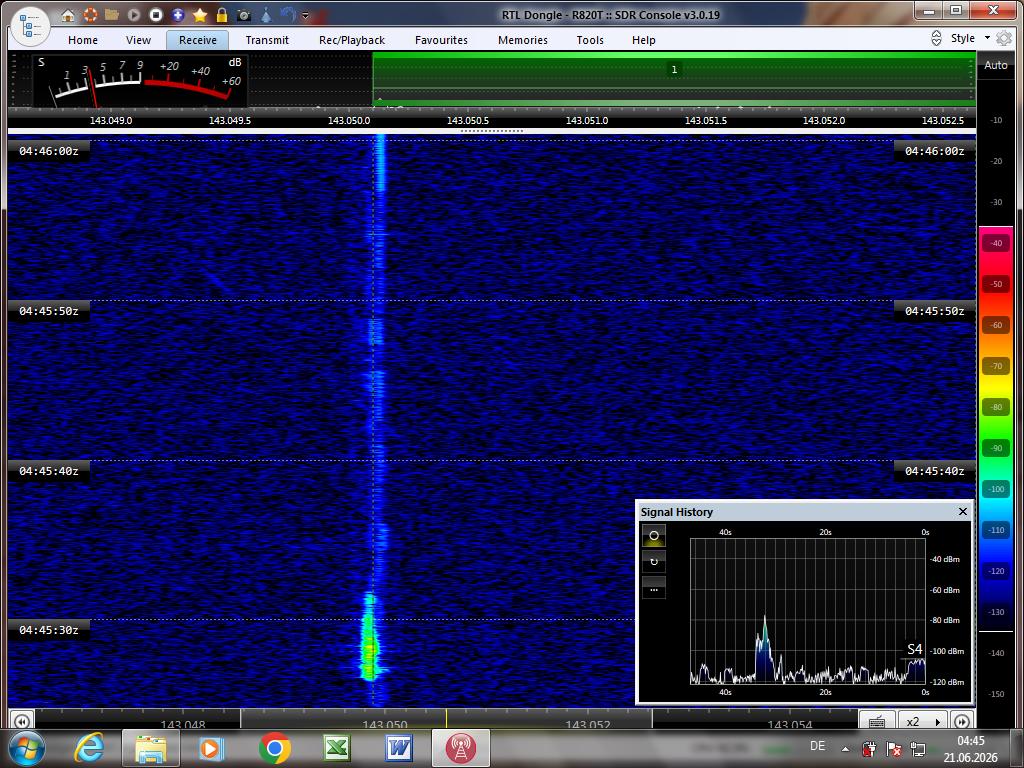Click the grey play icon in quick access toolbar
Screen dimensions: 1024x768
pos(134,14)
